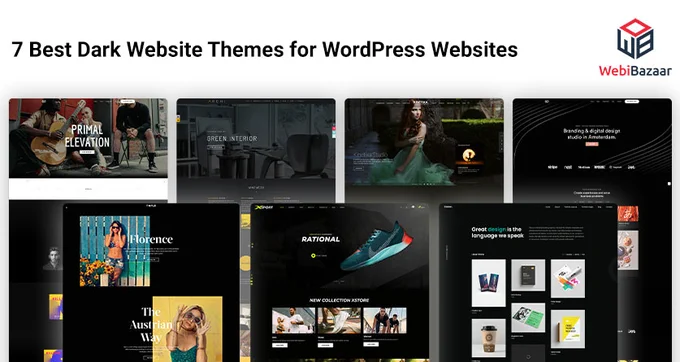The image size is (680, 362).
Task: Click the woman with sunflowers image
Action: click(115, 251)
